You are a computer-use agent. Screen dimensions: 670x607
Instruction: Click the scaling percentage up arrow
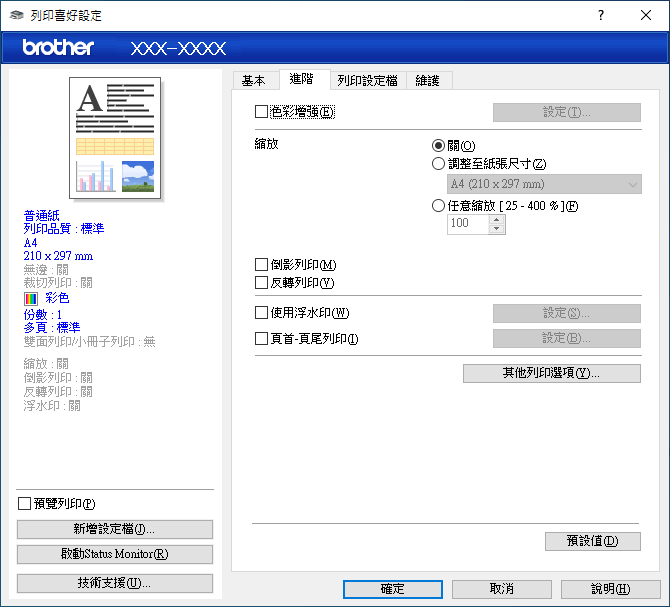coord(496,220)
